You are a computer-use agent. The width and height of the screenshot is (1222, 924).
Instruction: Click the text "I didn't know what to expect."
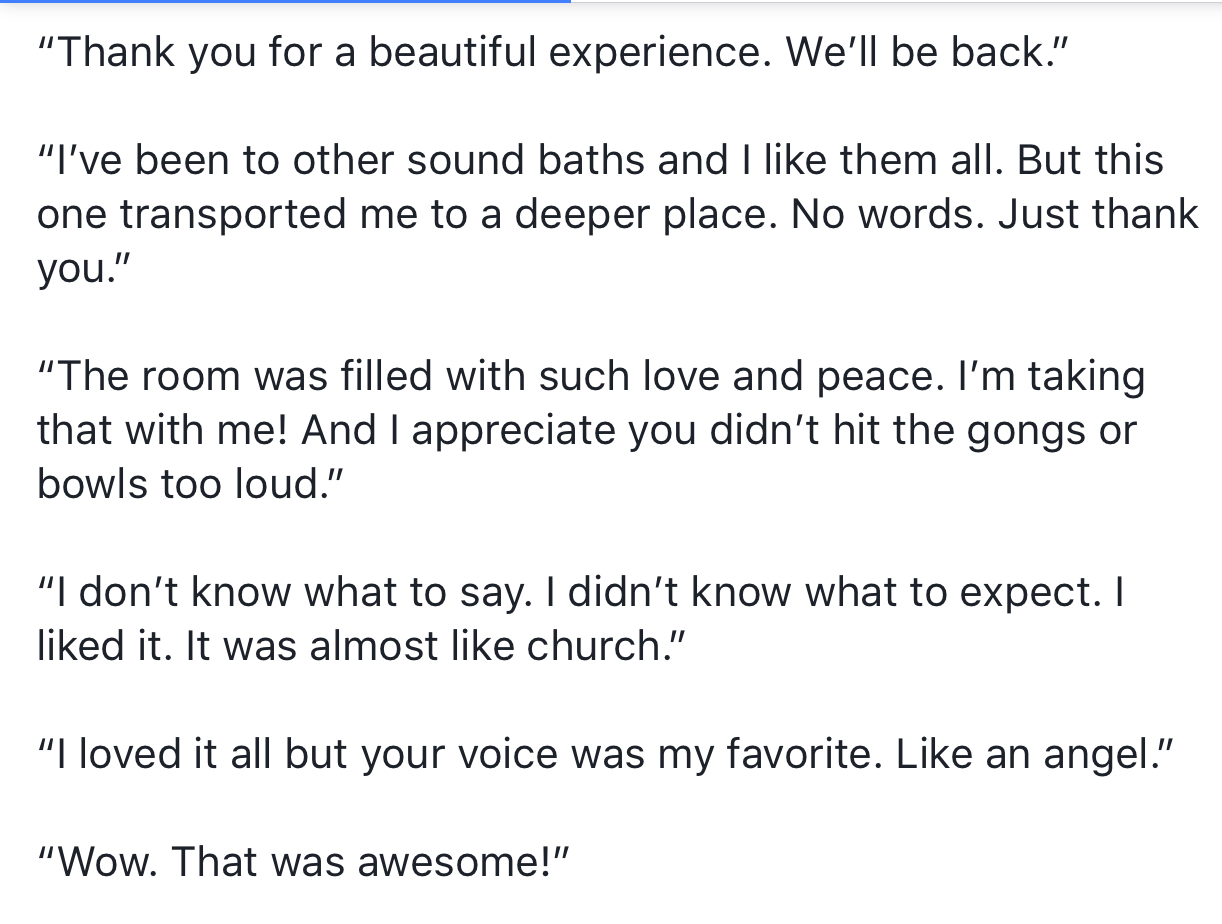point(836,592)
